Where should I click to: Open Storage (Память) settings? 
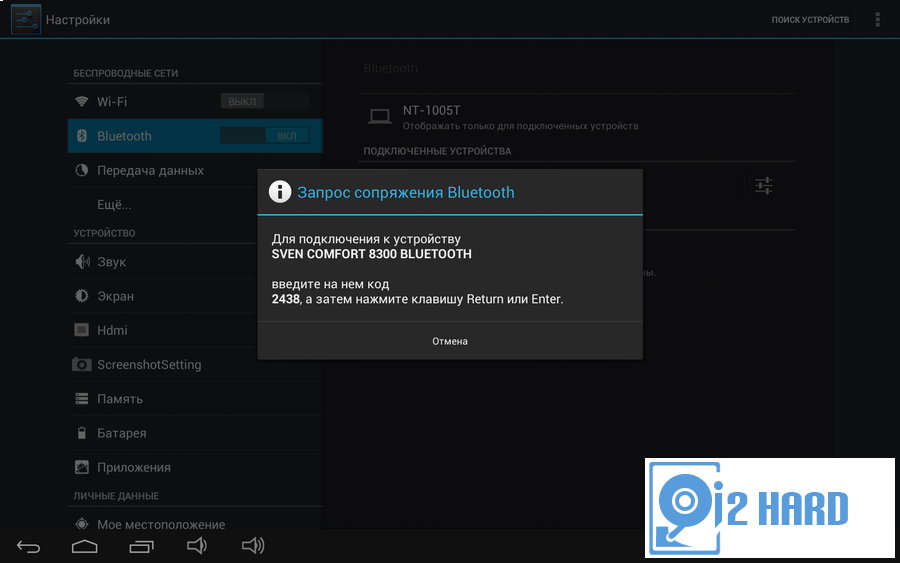pyautogui.click(x=195, y=399)
